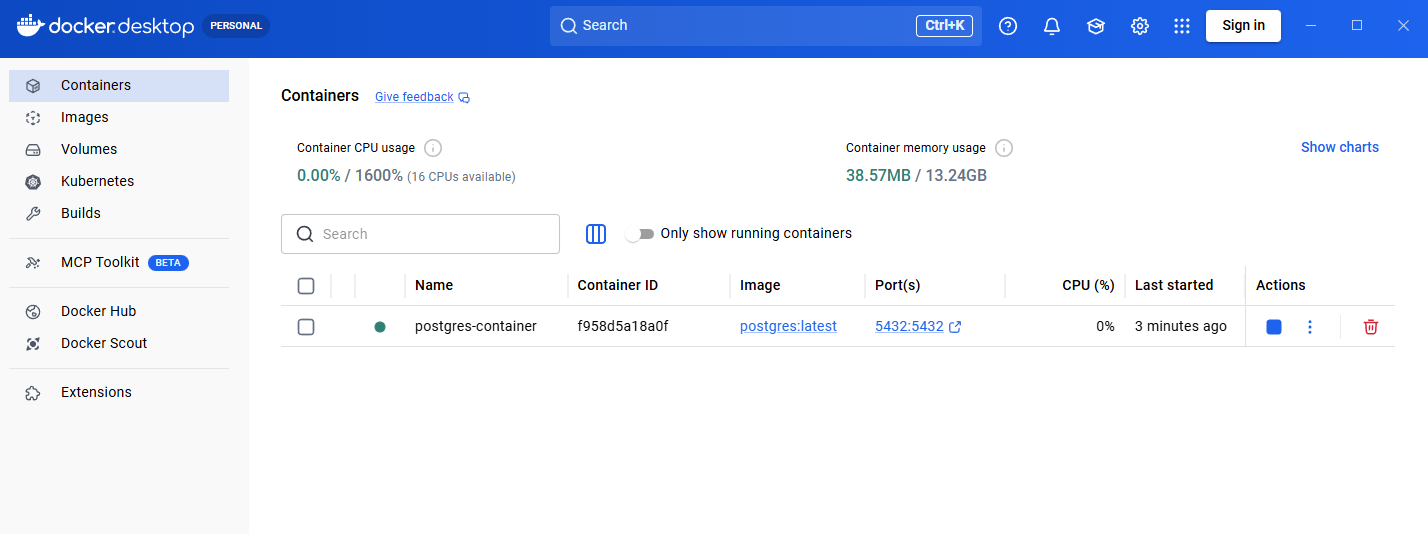Close the Docker Desktop window
Screen dimensions: 1428x534
1403,26
